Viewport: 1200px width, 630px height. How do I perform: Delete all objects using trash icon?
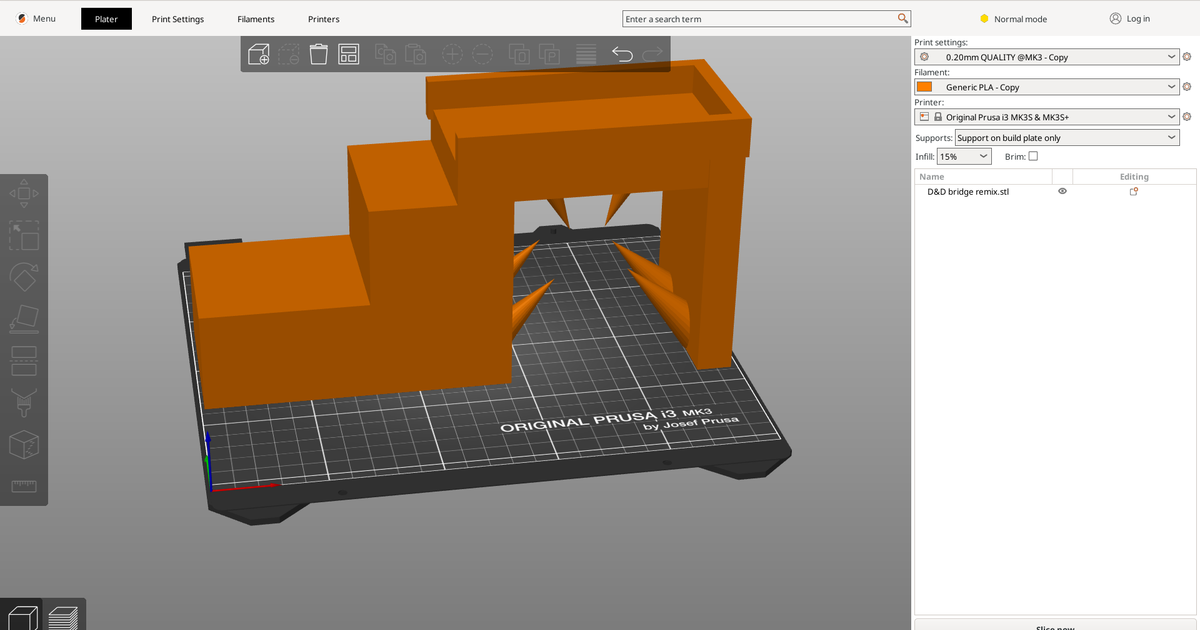click(318, 54)
